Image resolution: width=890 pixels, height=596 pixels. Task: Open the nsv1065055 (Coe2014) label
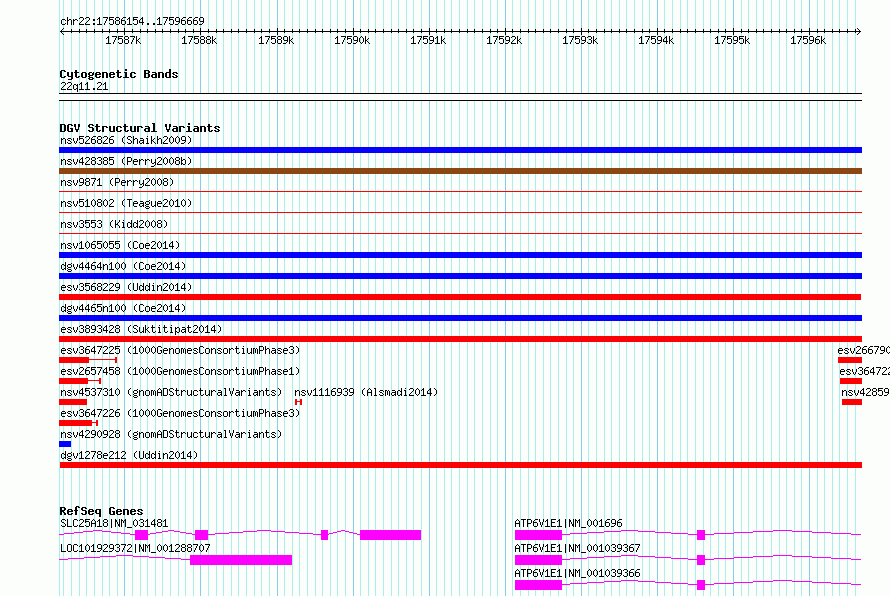point(120,245)
